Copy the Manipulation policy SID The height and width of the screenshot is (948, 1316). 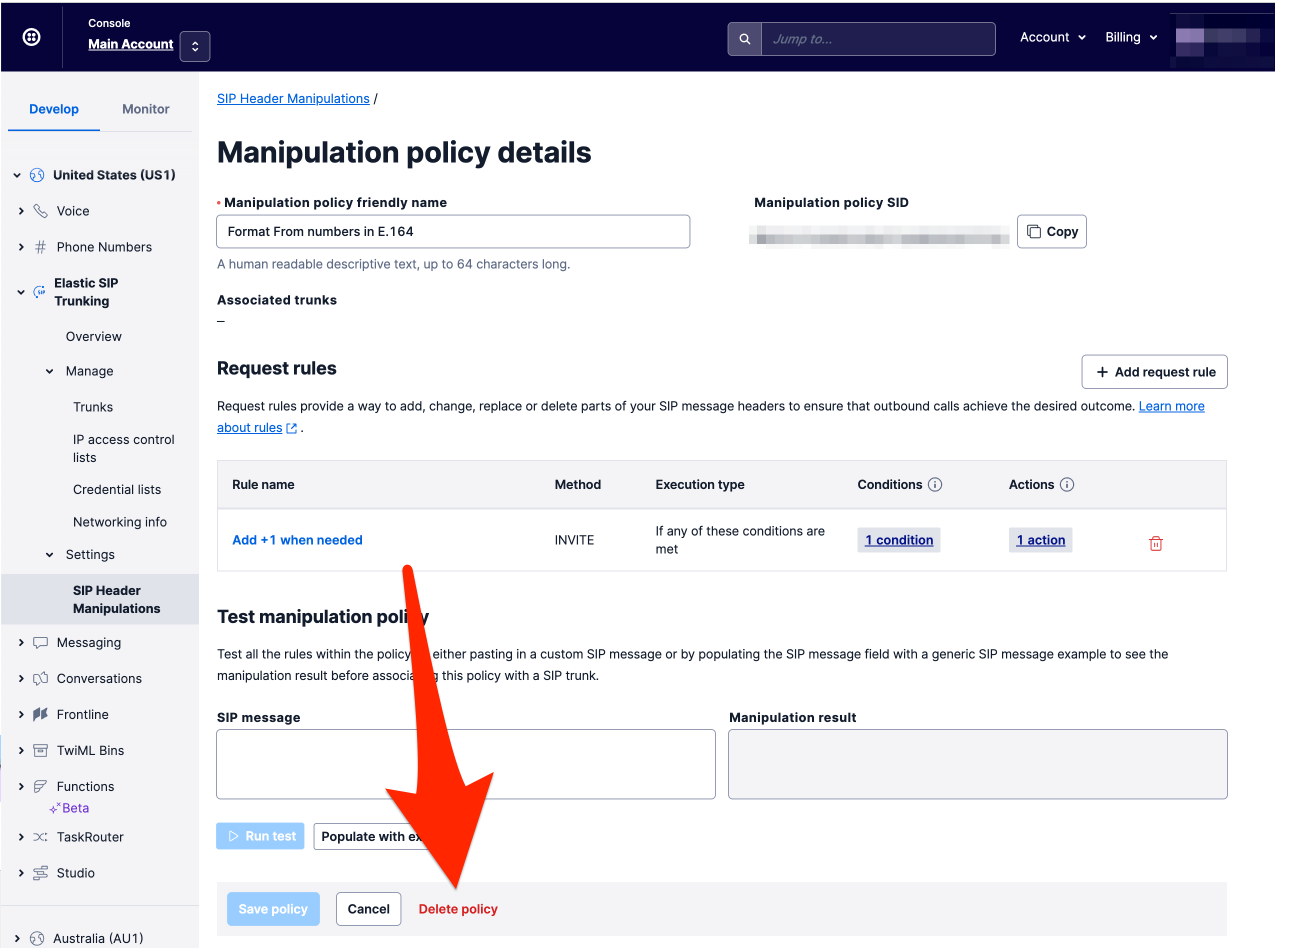1051,231
